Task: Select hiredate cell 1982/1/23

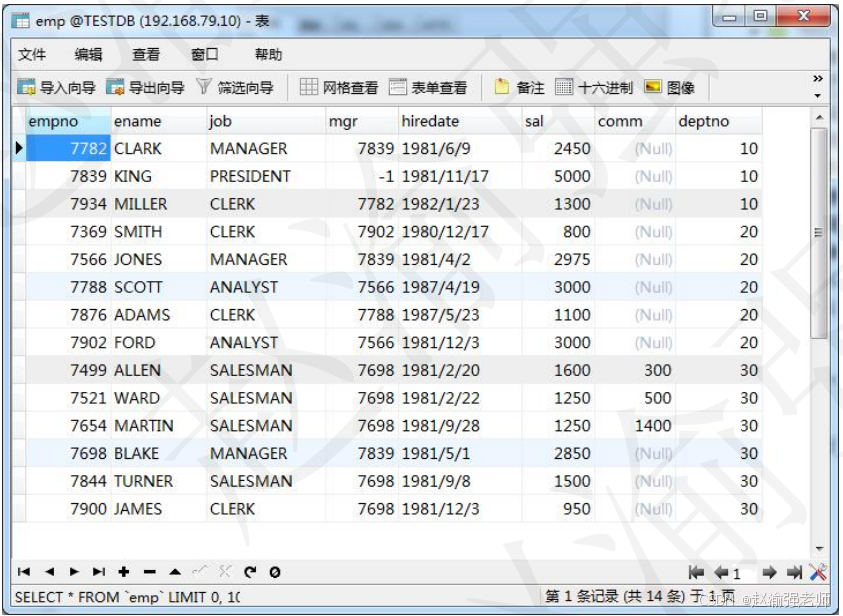Action: point(460,204)
